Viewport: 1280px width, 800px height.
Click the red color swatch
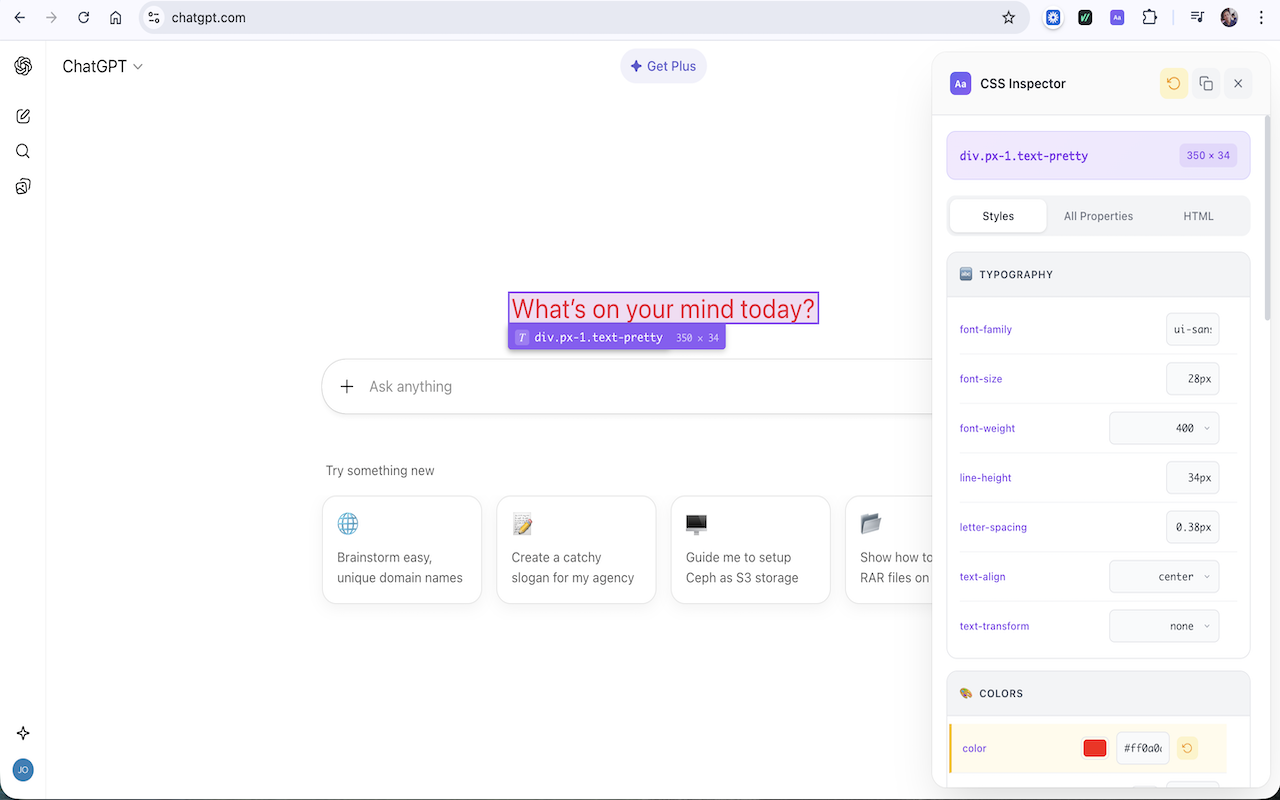[1095, 748]
